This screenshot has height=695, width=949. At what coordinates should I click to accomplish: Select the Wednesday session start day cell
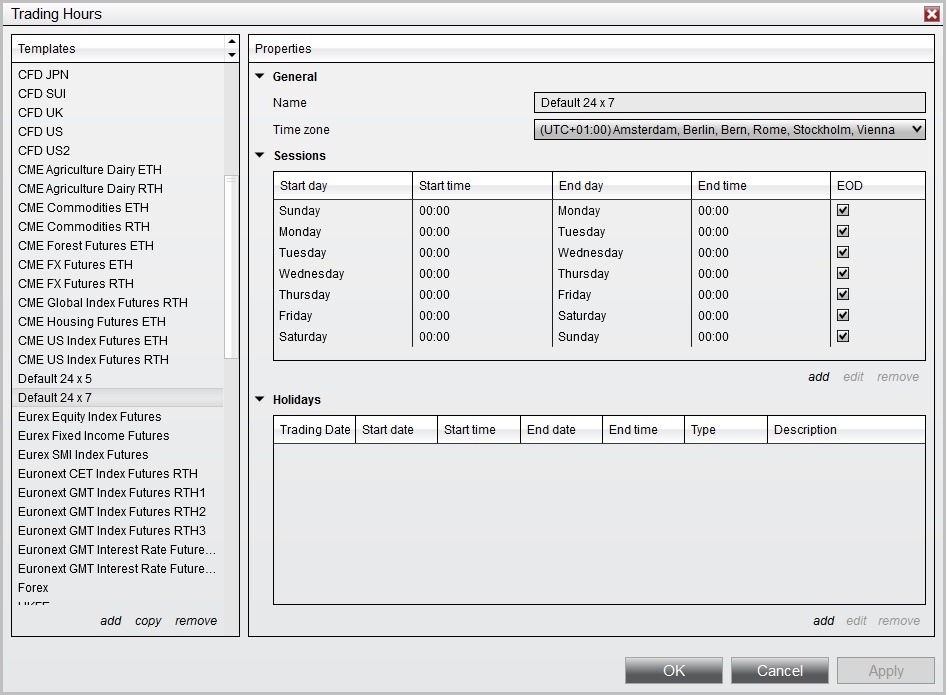click(x=343, y=273)
